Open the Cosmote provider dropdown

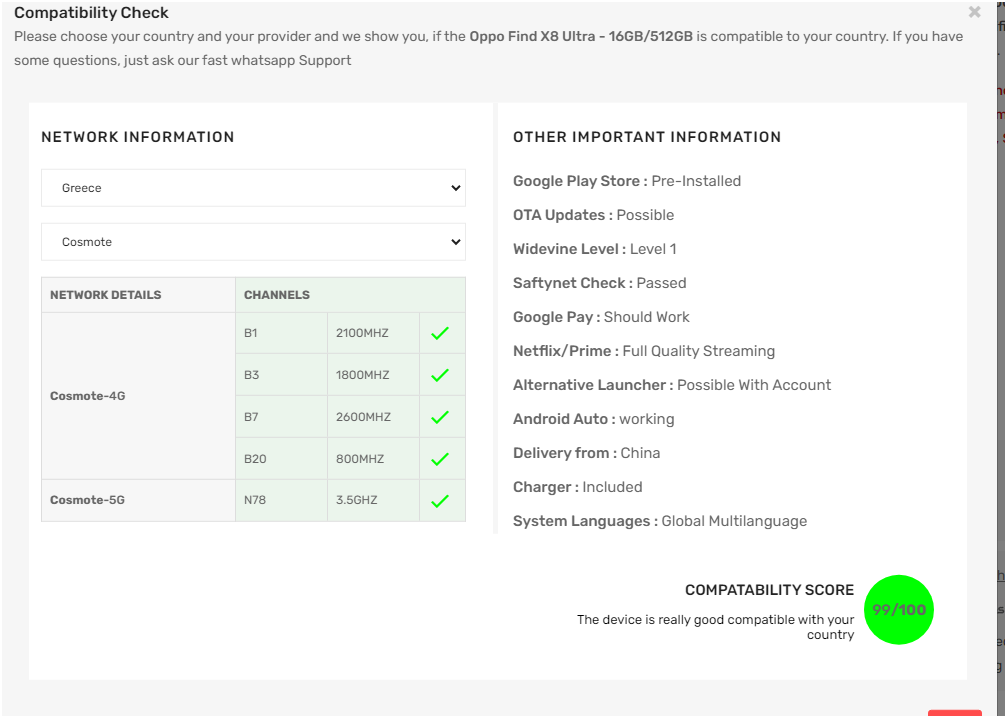click(x=253, y=242)
